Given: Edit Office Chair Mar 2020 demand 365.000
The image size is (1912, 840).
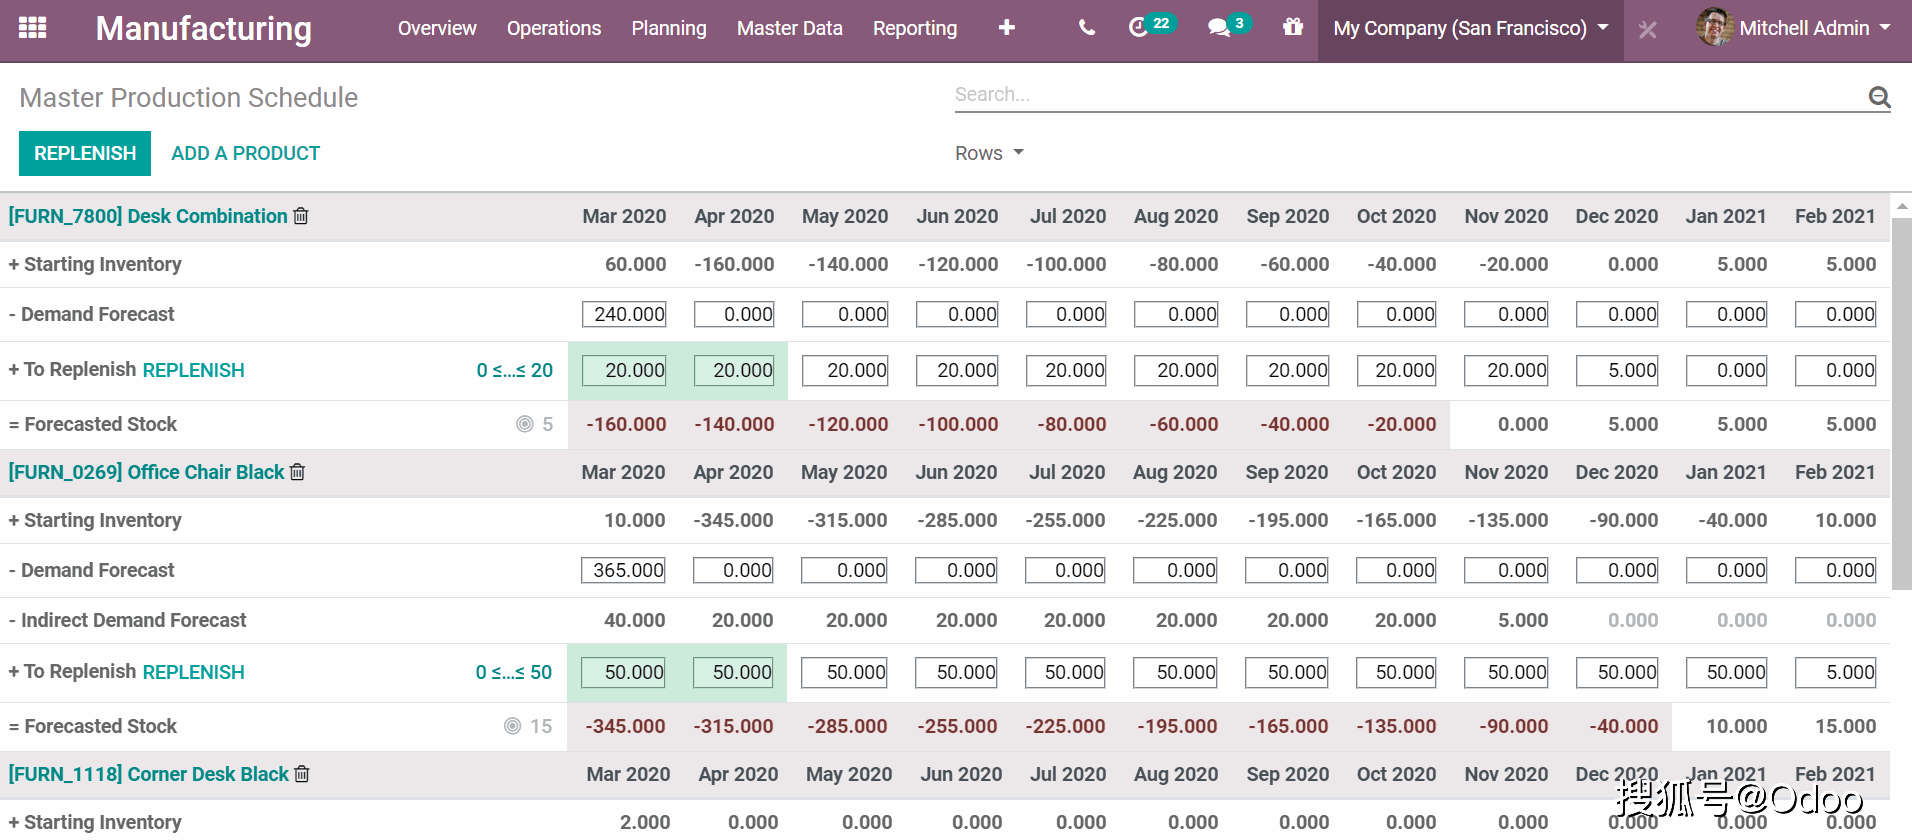Looking at the screenshot, I should pyautogui.click(x=624, y=570).
